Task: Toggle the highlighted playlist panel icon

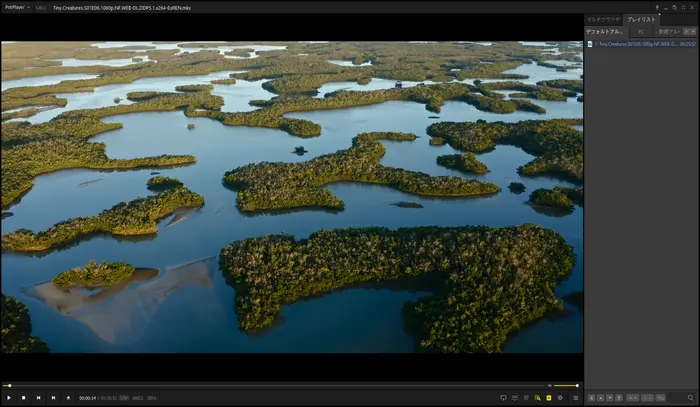Action: pos(548,397)
